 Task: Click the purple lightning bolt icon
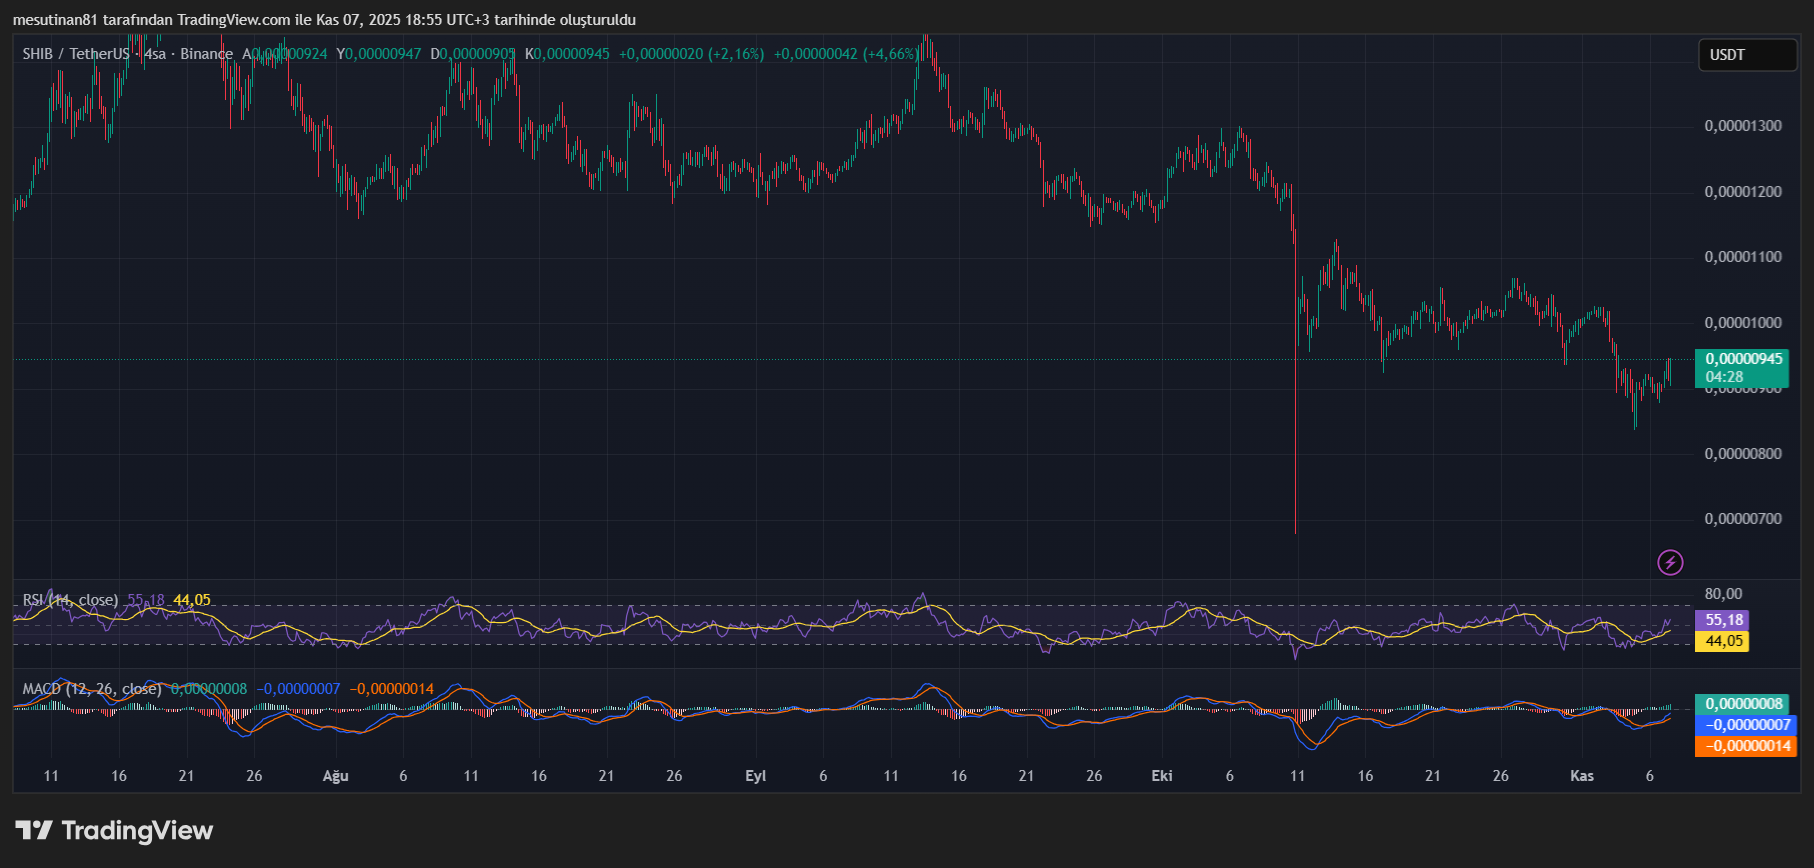(x=1670, y=562)
